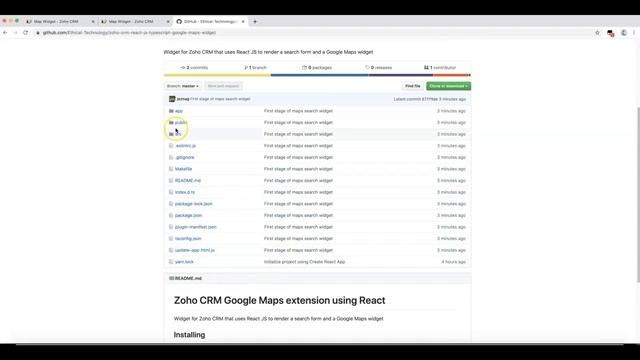The width and height of the screenshot is (640, 360).
Task: Click file icon beside Makefile
Action: click(171, 169)
